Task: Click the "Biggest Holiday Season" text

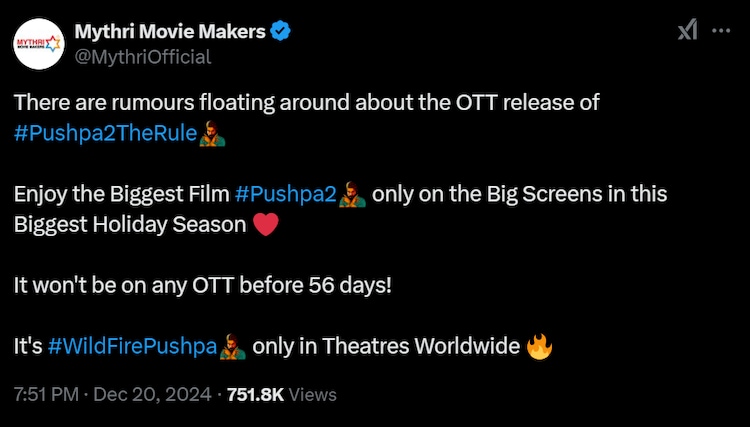Action: point(130,224)
